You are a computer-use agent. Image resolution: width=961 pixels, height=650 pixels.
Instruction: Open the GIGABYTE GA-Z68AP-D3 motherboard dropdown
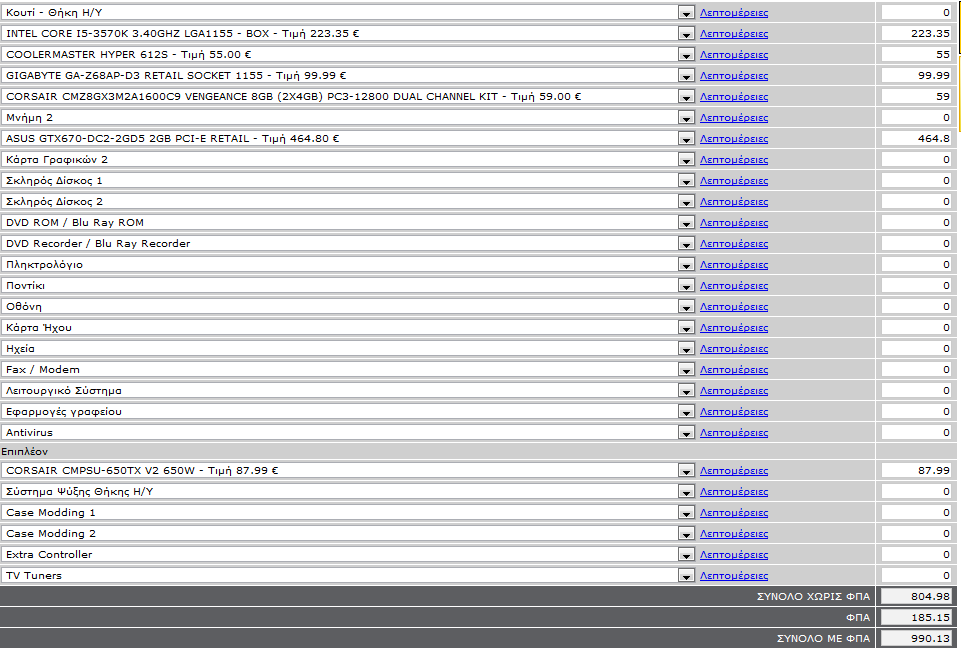348,75
